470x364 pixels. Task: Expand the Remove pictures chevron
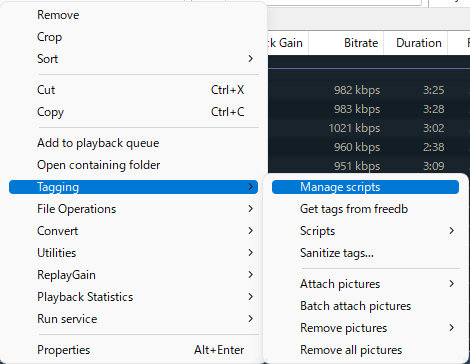[x=452, y=328]
